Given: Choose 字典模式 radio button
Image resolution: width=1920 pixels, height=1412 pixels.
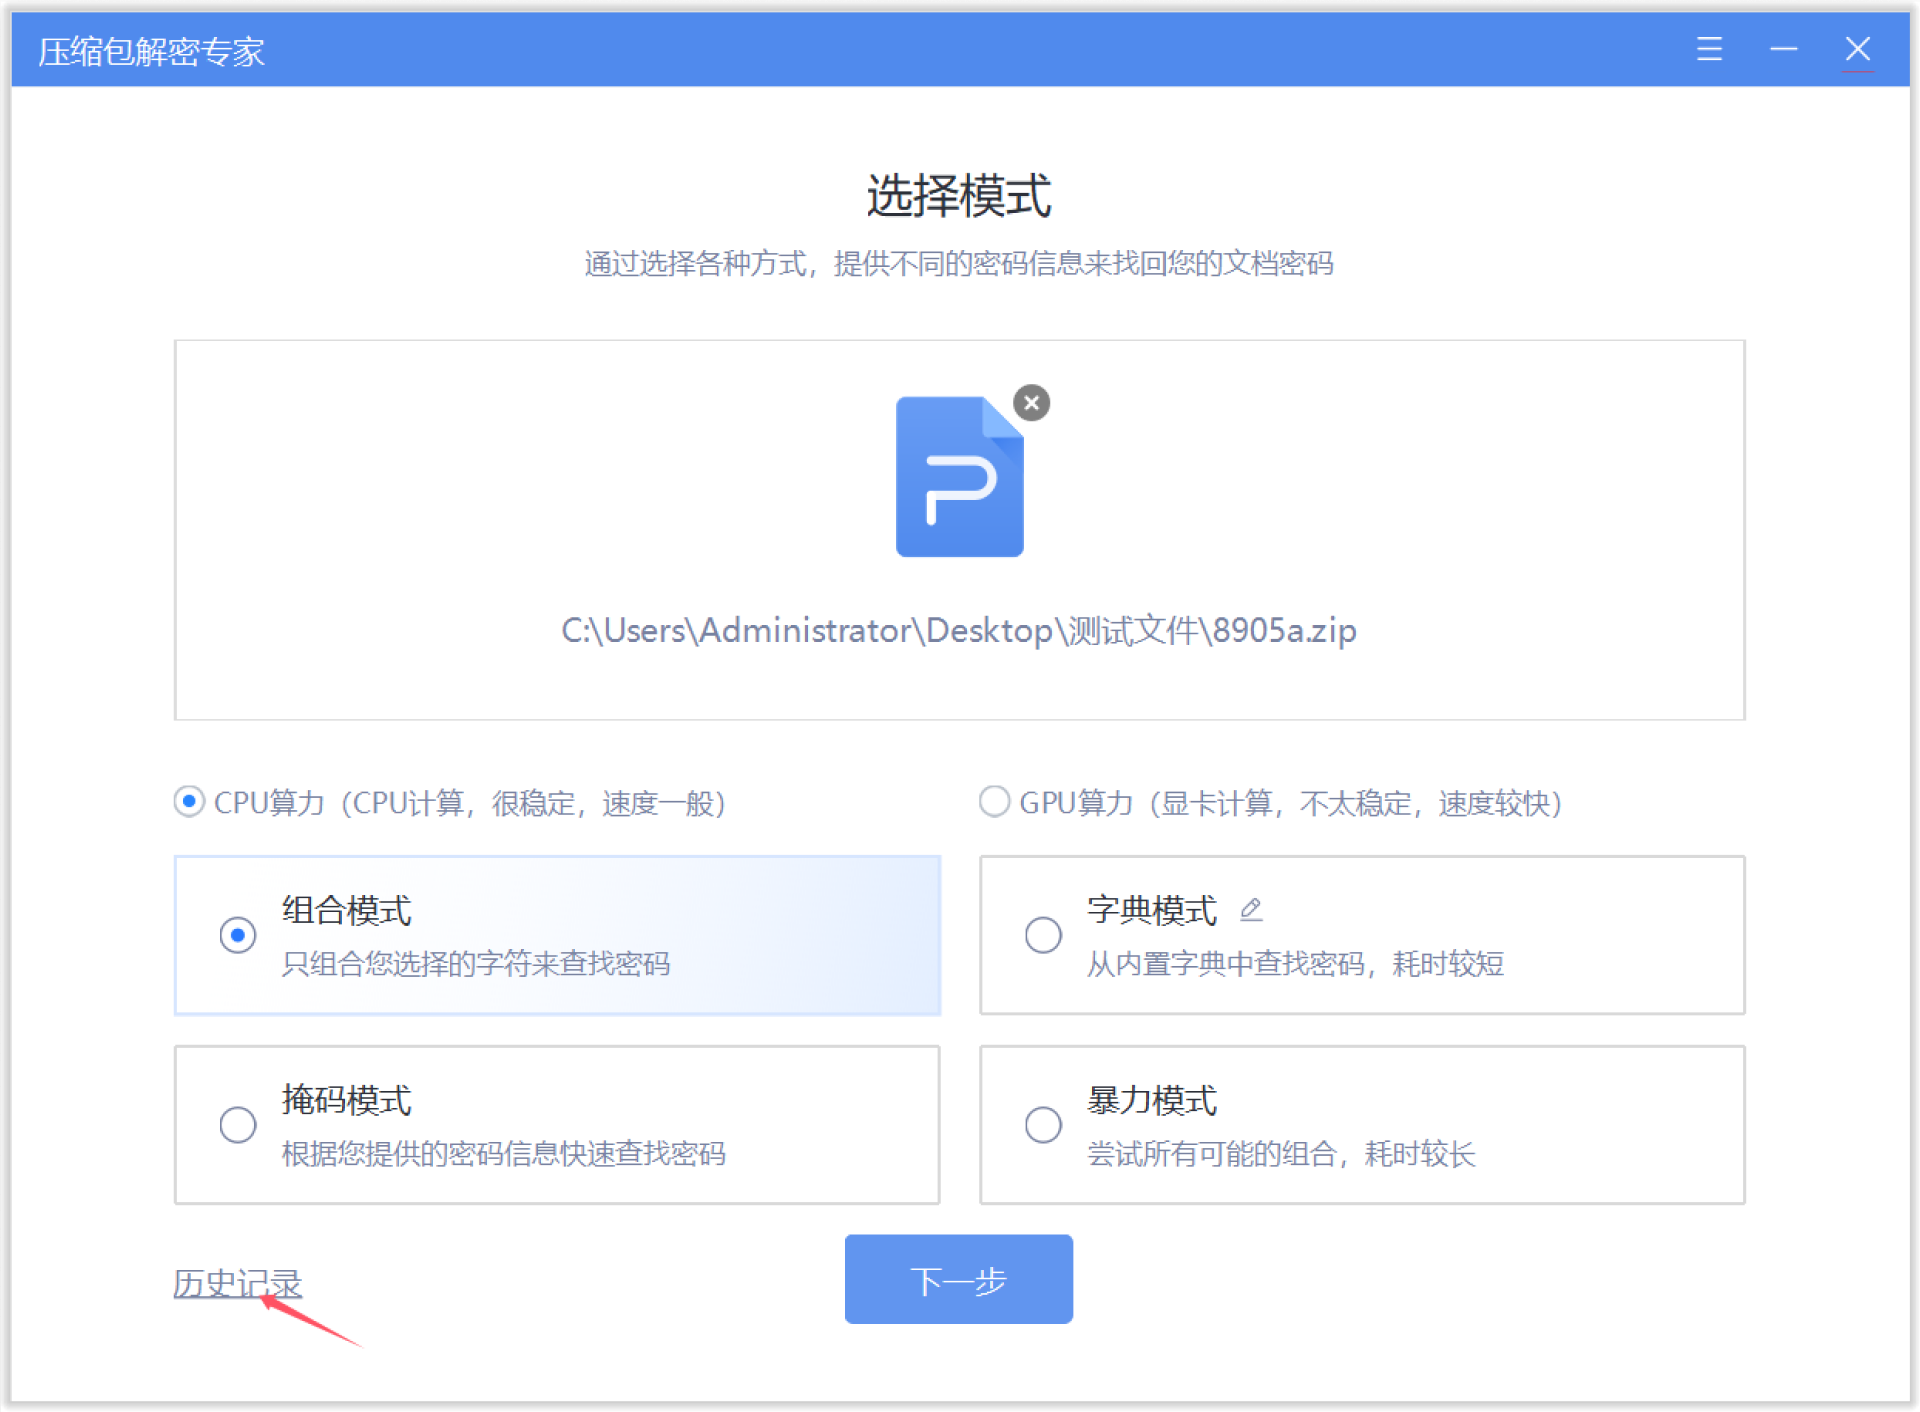Looking at the screenshot, I should point(1043,935).
